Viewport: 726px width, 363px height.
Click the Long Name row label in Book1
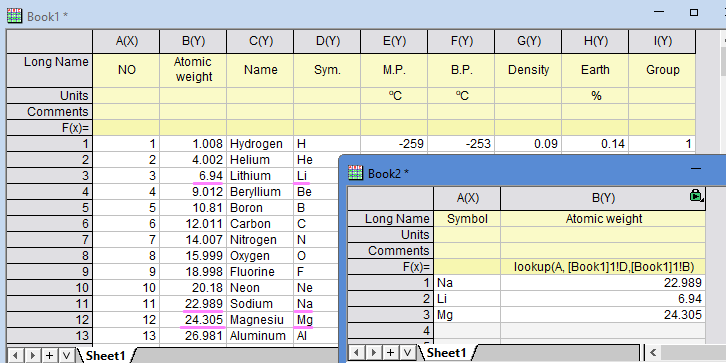49,70
